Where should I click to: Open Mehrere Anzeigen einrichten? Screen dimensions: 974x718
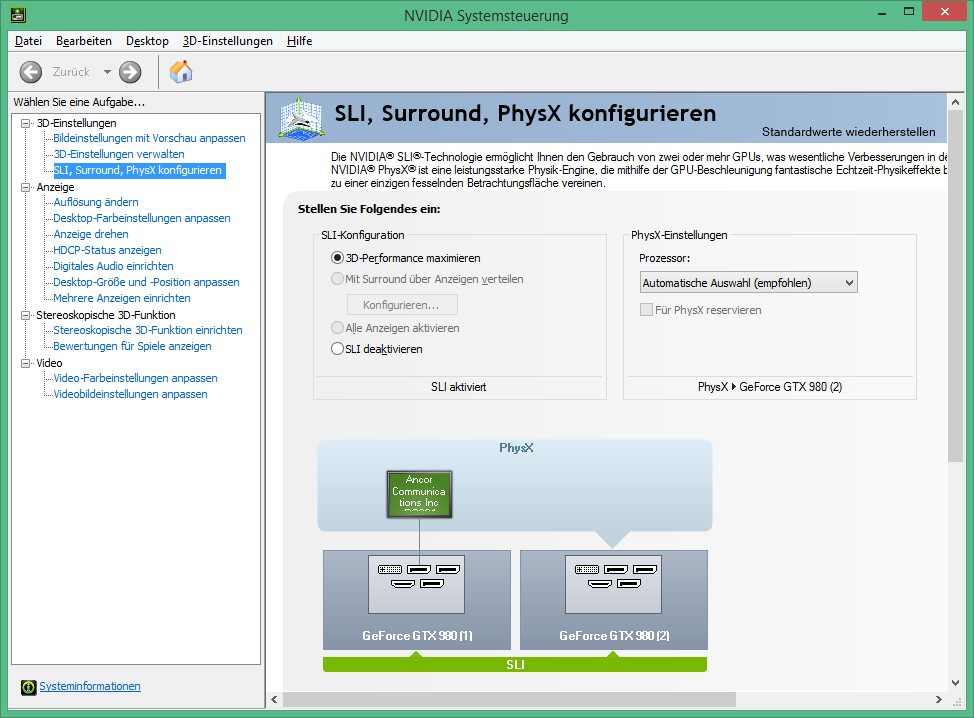pyautogui.click(x=122, y=298)
